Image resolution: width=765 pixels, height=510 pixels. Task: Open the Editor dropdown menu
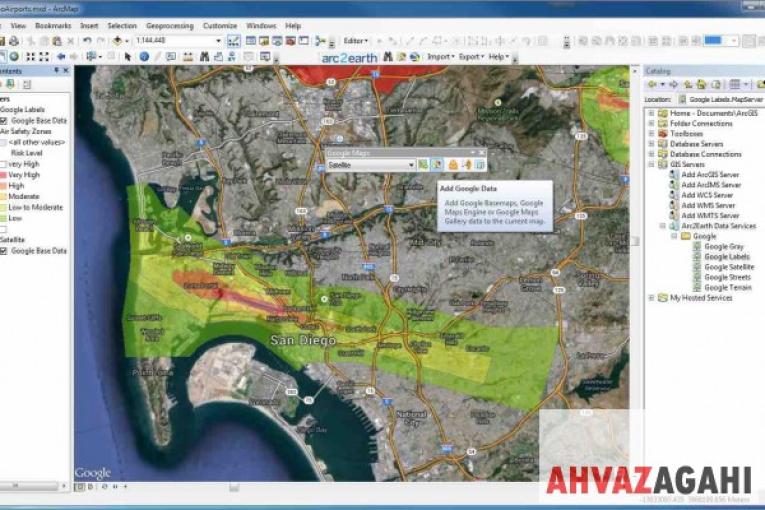coord(355,41)
